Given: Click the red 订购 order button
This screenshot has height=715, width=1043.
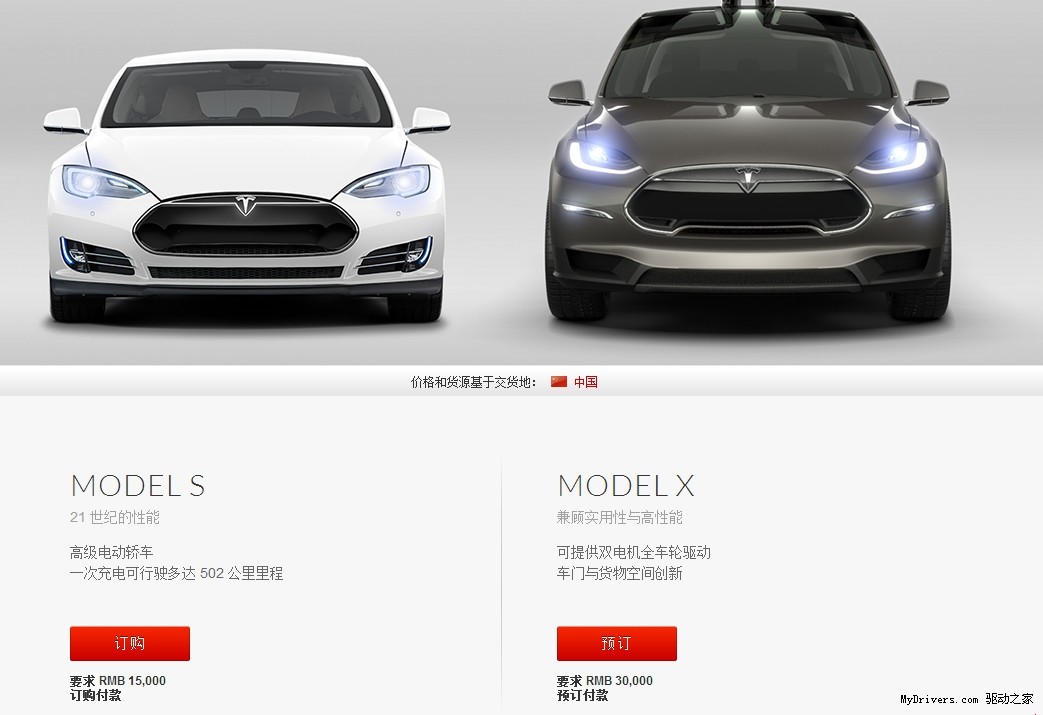Looking at the screenshot, I should click(130, 643).
